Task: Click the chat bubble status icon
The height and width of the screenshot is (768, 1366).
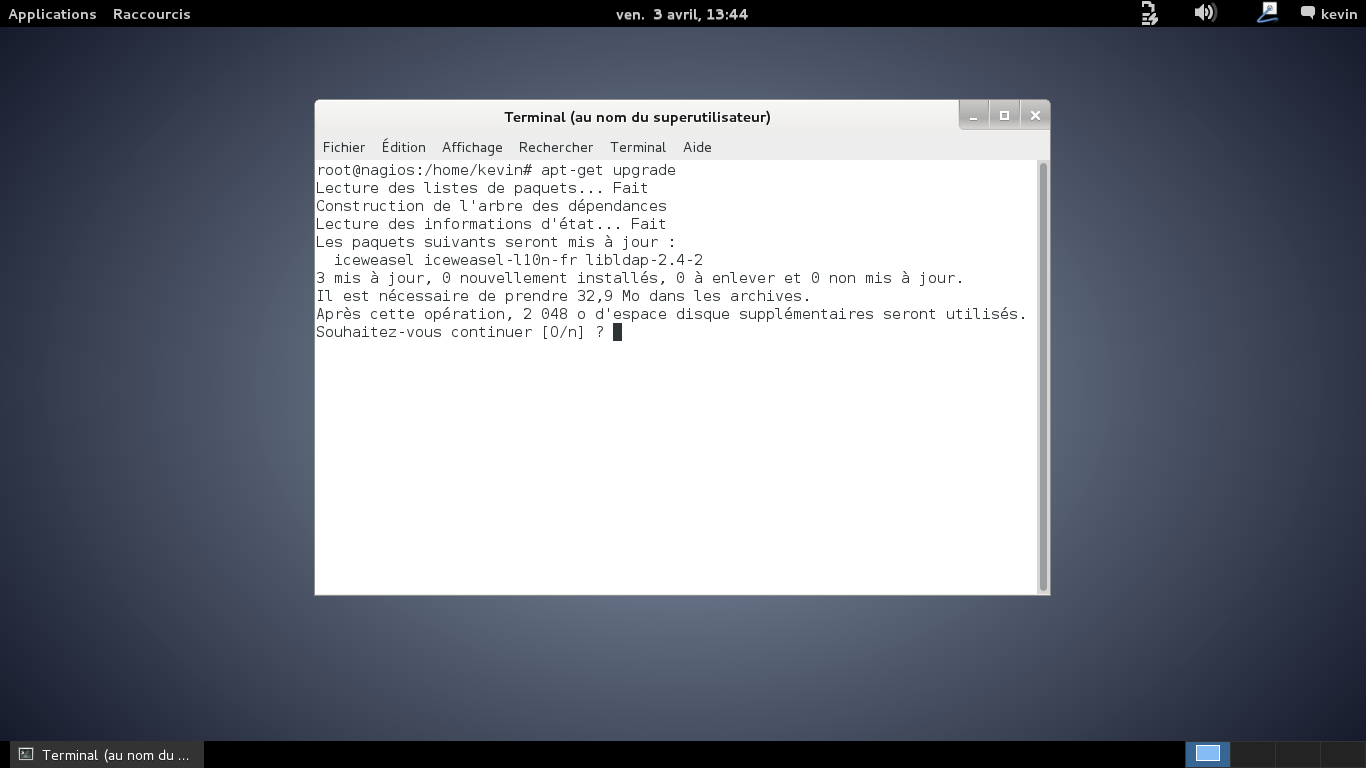Action: coord(1307,13)
